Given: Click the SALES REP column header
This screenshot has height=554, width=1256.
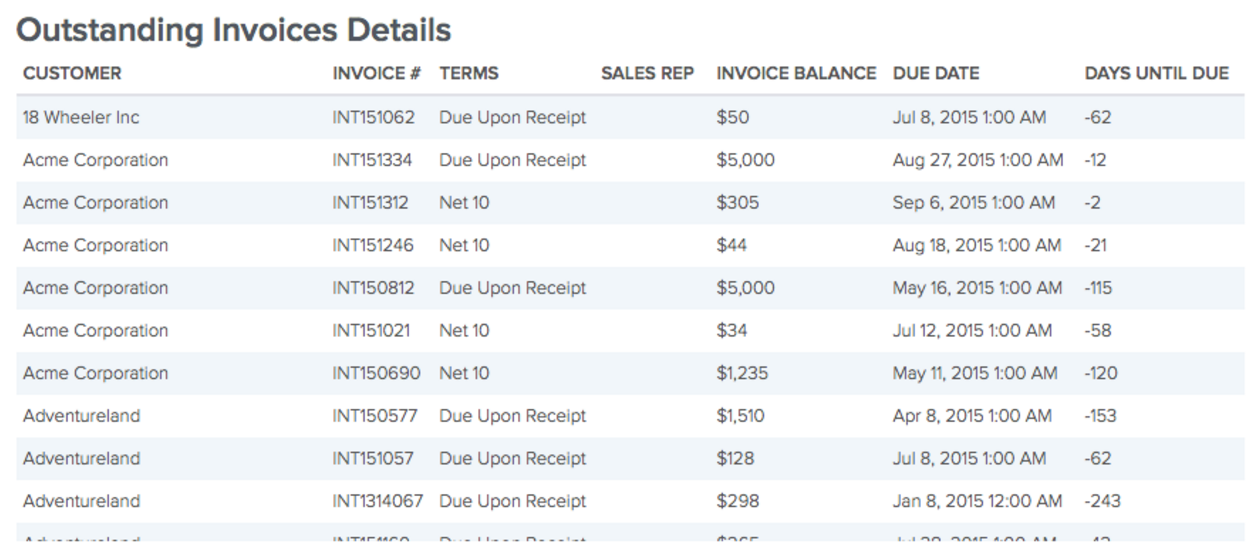Looking at the screenshot, I should (647, 73).
